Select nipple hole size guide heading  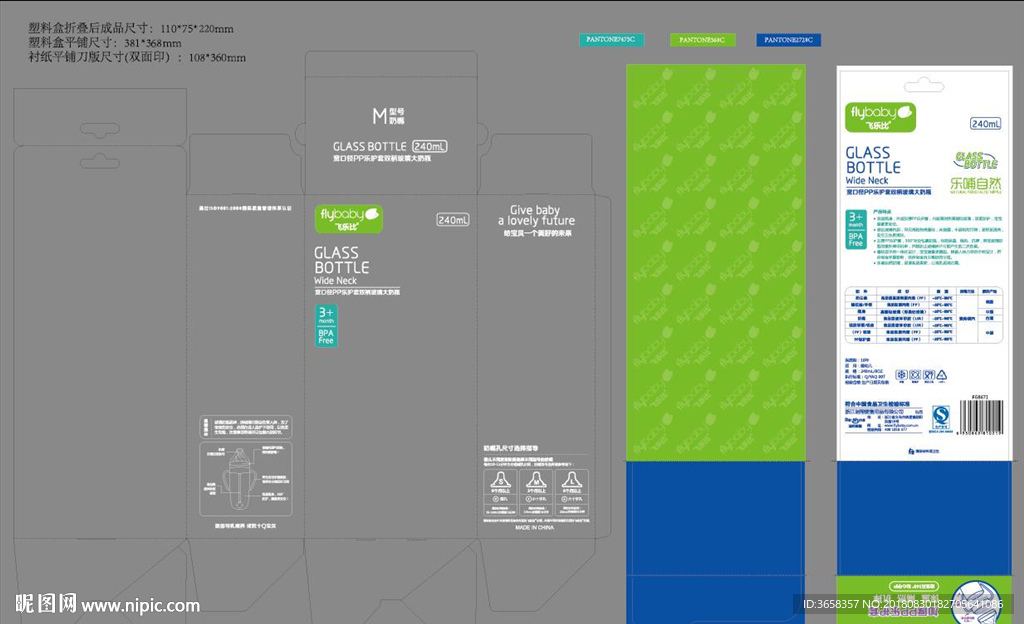[511, 448]
